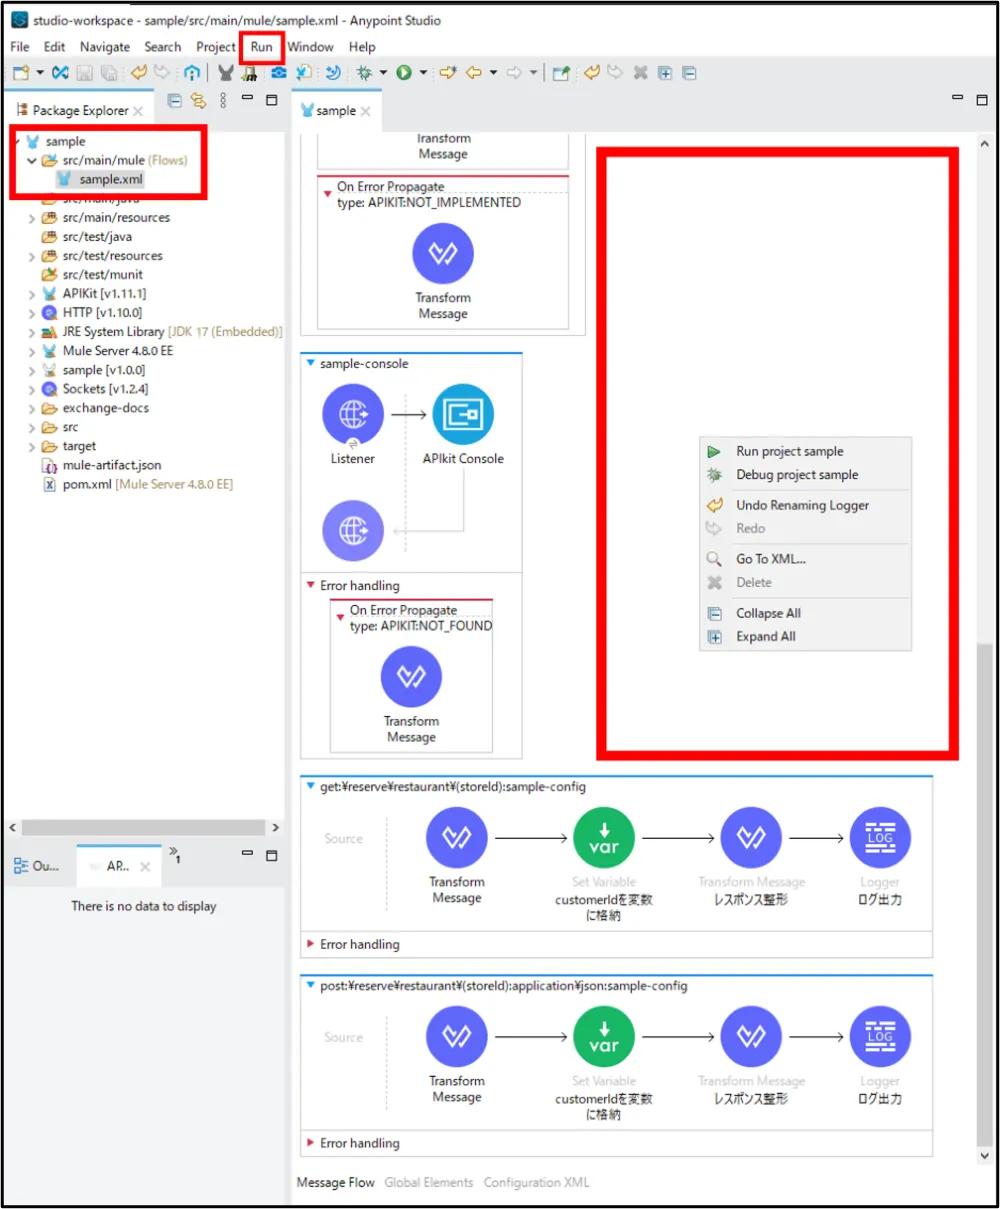Choose Undo Renaming Logger from context menu
This screenshot has height=1209, width=1000.
(806, 505)
